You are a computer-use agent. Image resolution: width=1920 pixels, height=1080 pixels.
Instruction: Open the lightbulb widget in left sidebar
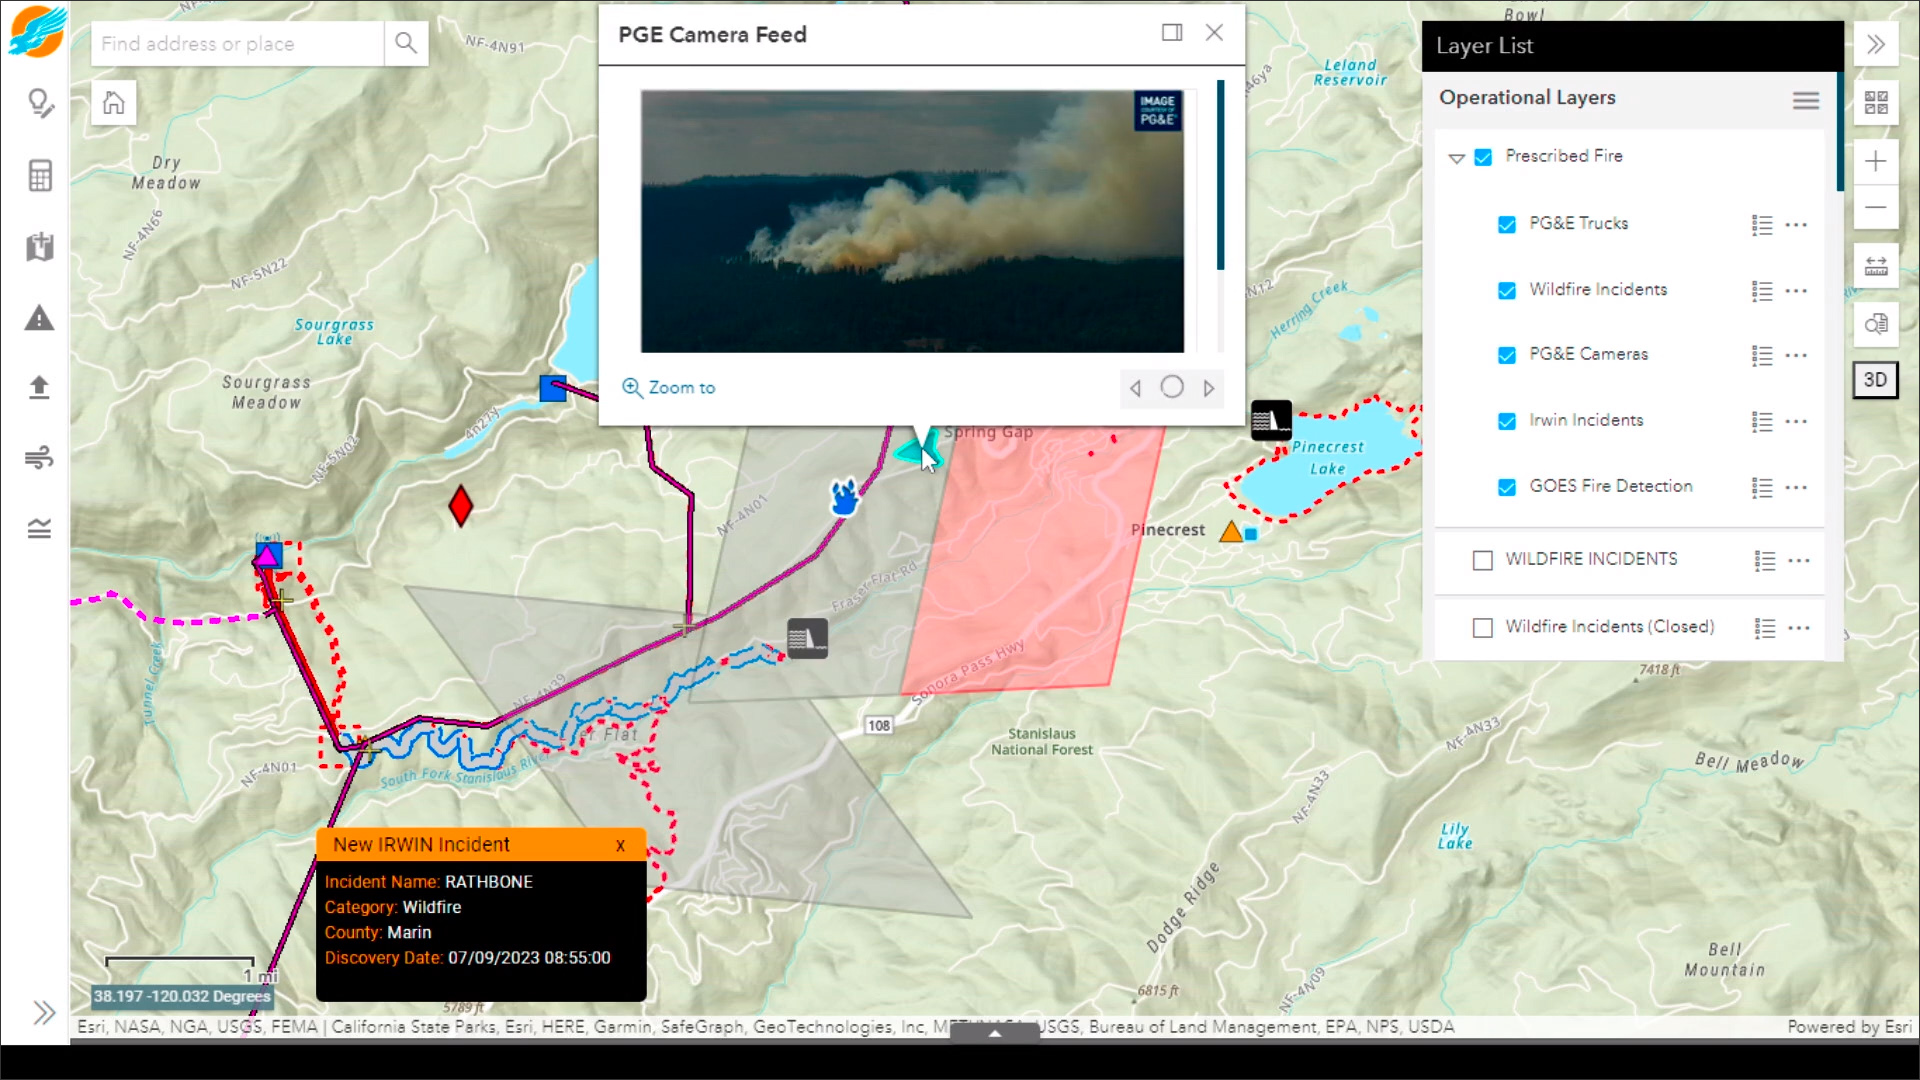coord(39,103)
